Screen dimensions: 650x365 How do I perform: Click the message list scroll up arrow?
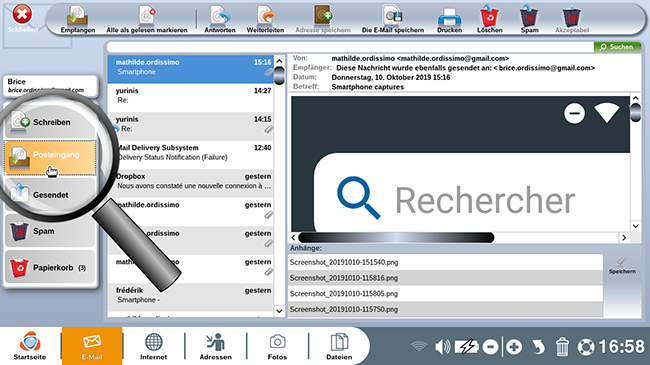click(279, 61)
